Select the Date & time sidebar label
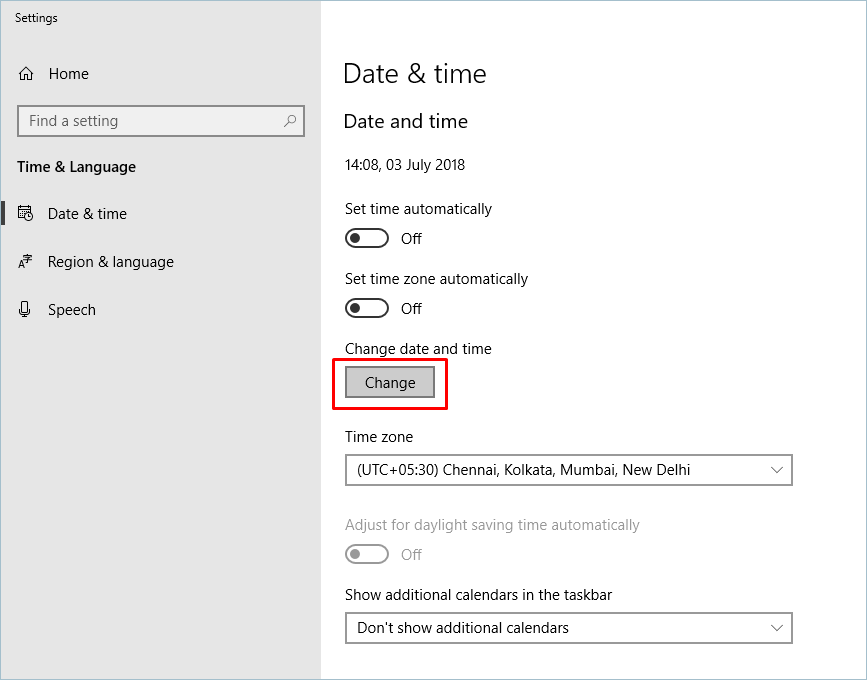Viewport: 867px width, 680px height. [x=87, y=214]
